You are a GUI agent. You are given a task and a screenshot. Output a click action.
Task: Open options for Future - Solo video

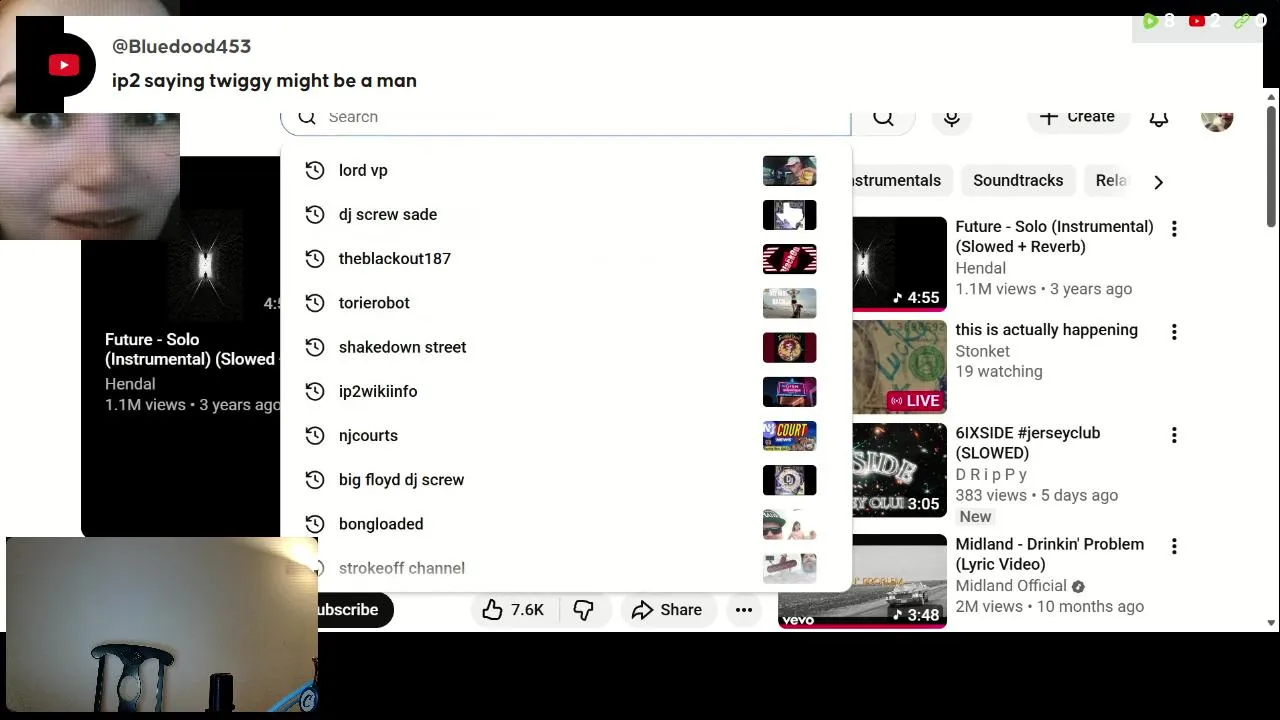click(x=1174, y=229)
